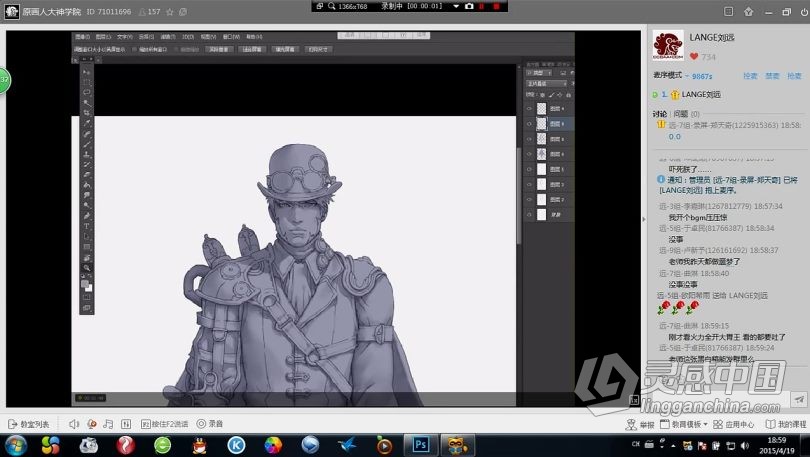Click the 打印尺寸 button
The height and width of the screenshot is (457, 810).
click(x=318, y=50)
